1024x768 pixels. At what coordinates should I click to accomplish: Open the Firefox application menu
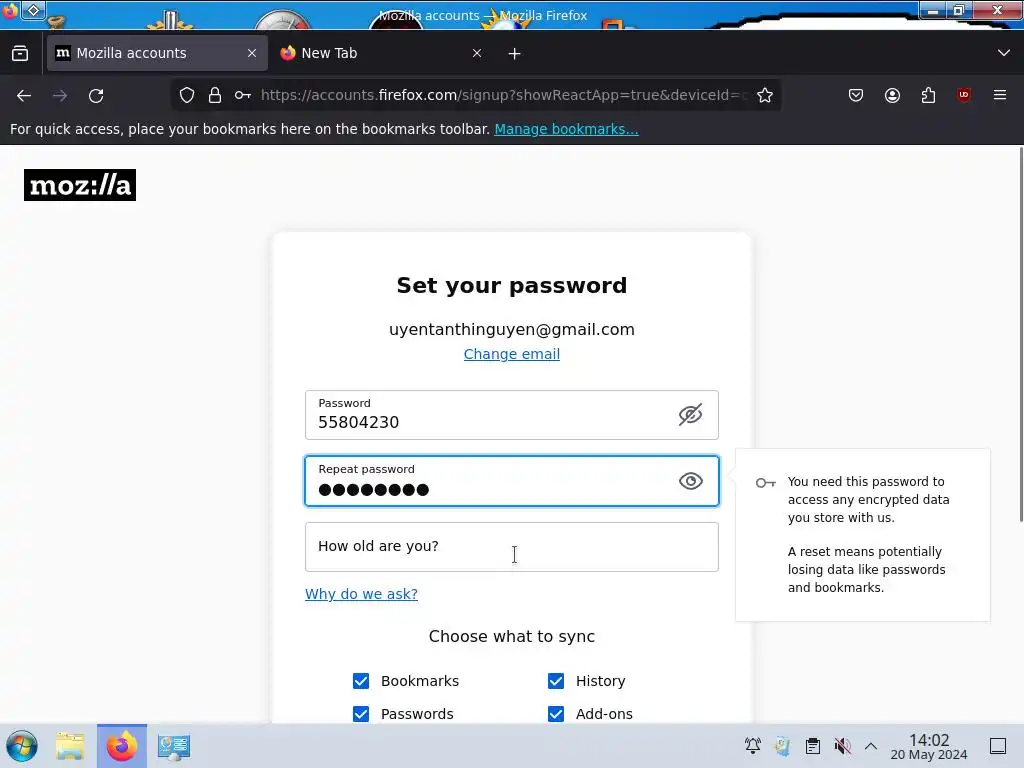1000,95
